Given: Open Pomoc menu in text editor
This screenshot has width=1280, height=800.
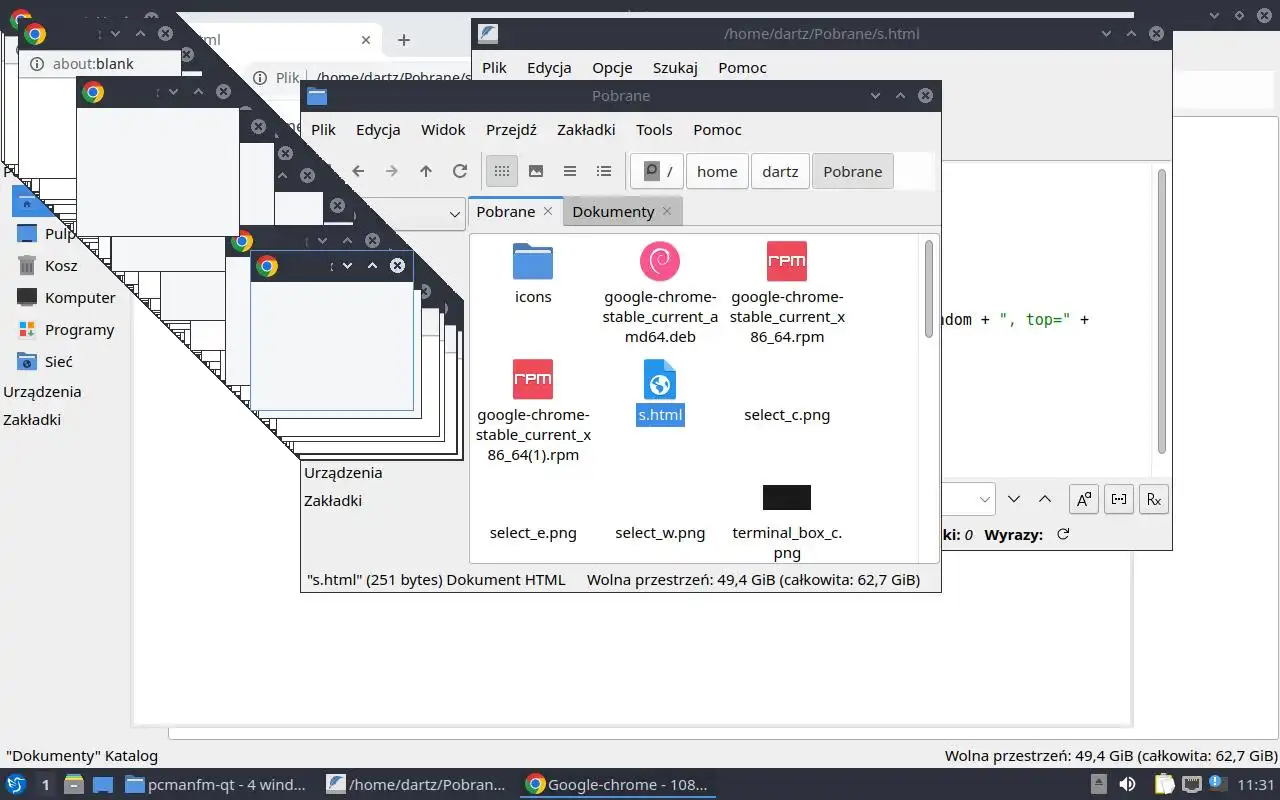Looking at the screenshot, I should 742,67.
